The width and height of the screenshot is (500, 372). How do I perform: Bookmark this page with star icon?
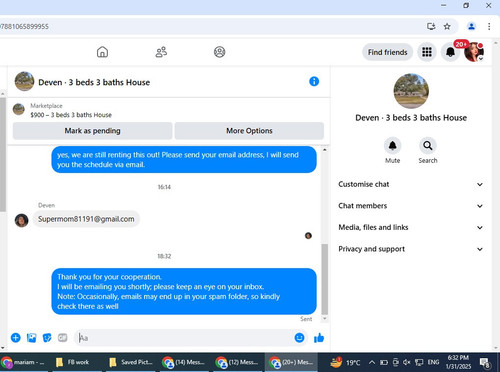(x=447, y=26)
